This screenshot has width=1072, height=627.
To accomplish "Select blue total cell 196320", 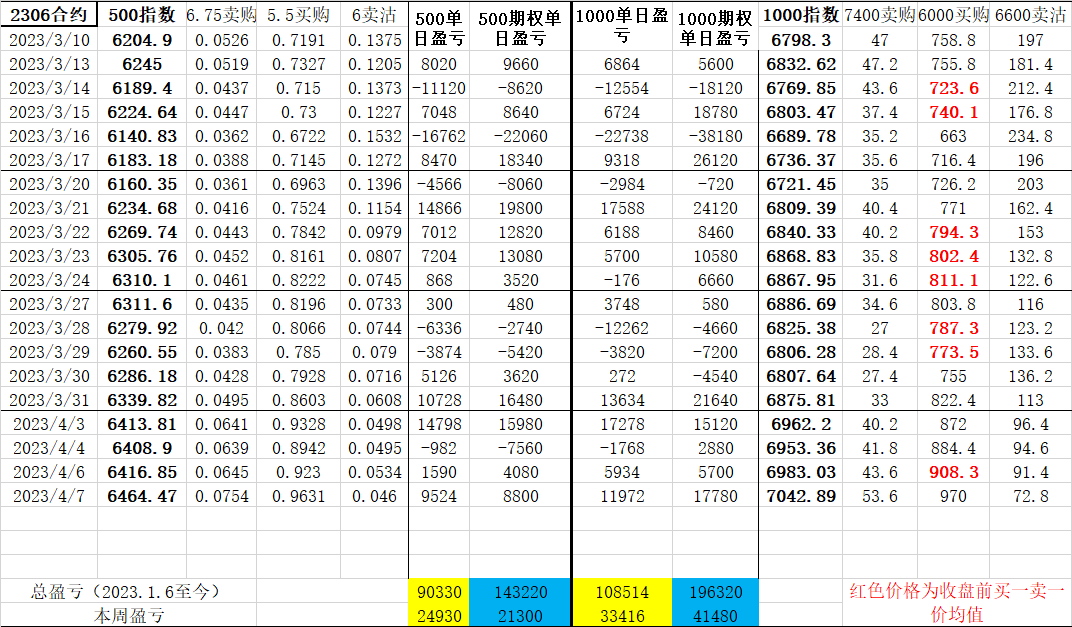I will pyautogui.click(x=715, y=591).
